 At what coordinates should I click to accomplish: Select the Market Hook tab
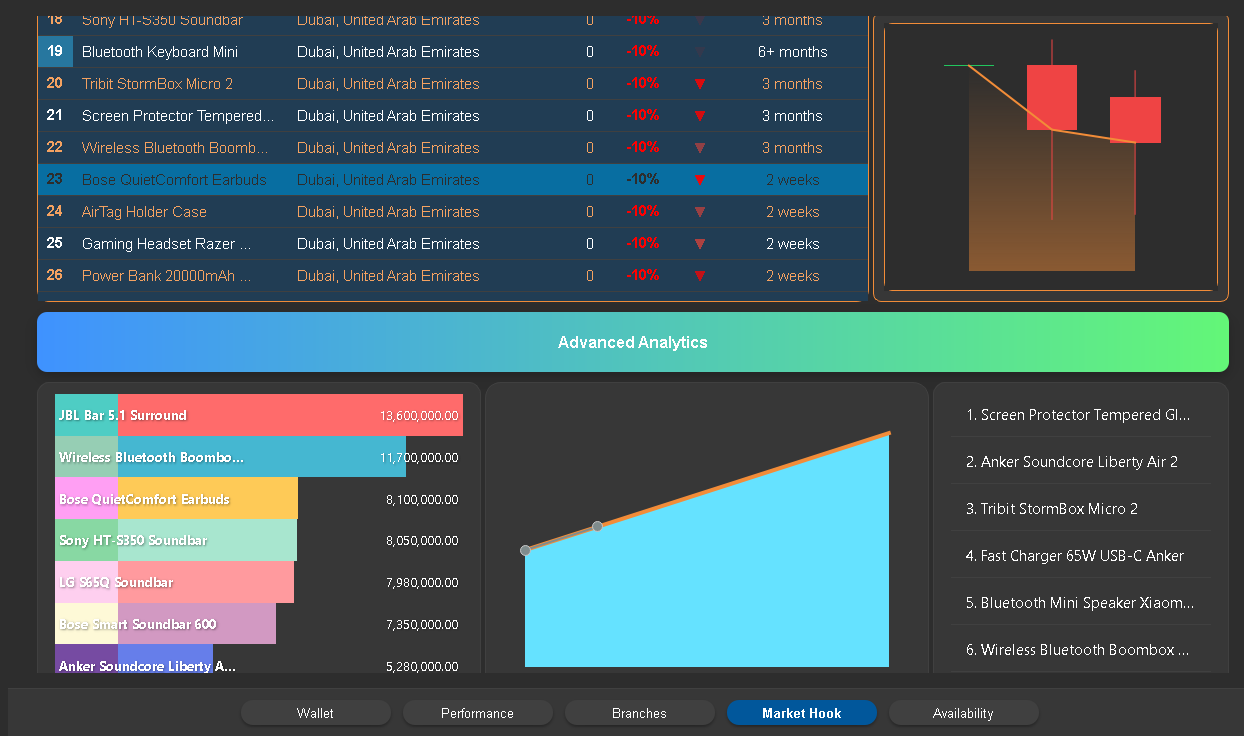point(802,713)
